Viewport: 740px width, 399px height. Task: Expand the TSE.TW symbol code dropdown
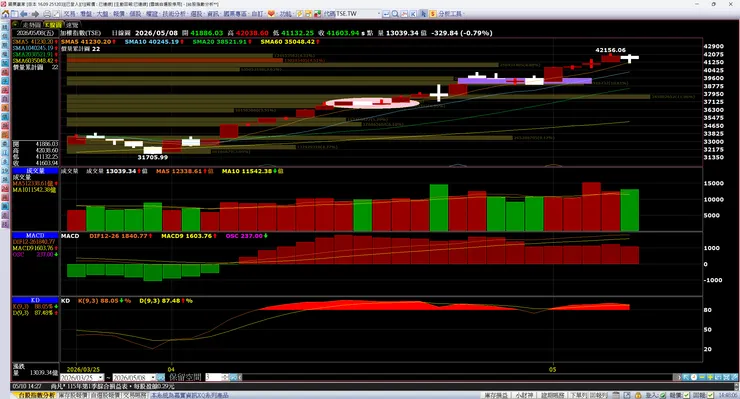coord(378,14)
